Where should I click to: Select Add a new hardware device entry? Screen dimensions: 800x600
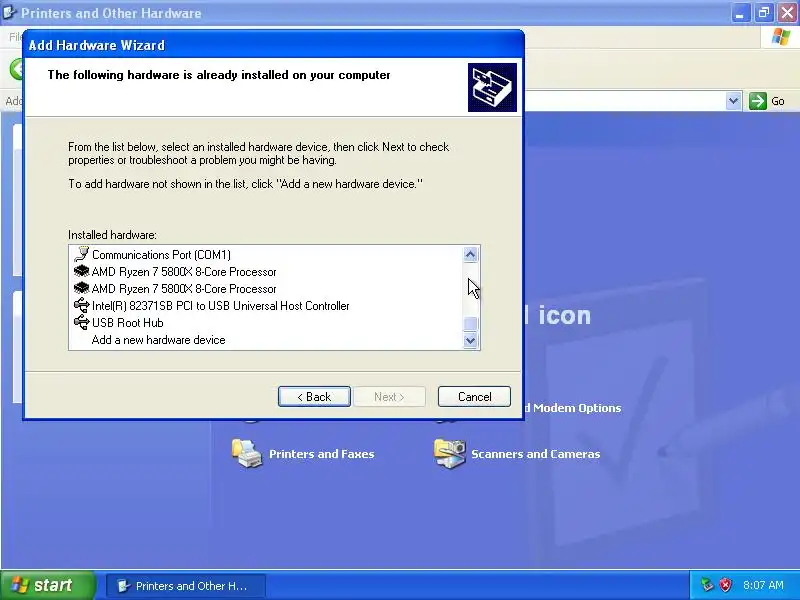(x=158, y=340)
